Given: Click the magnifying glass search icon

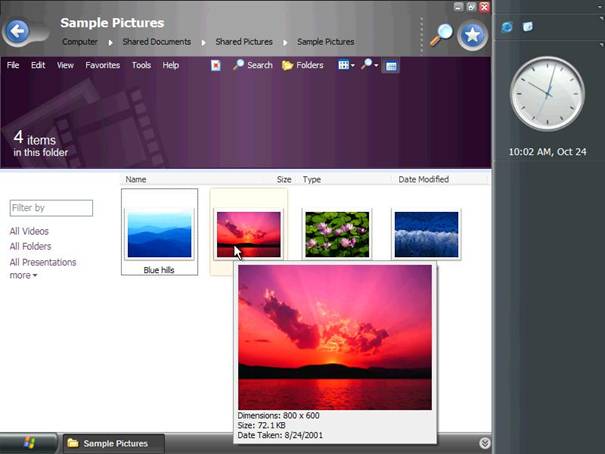Looking at the screenshot, I should [x=441, y=34].
